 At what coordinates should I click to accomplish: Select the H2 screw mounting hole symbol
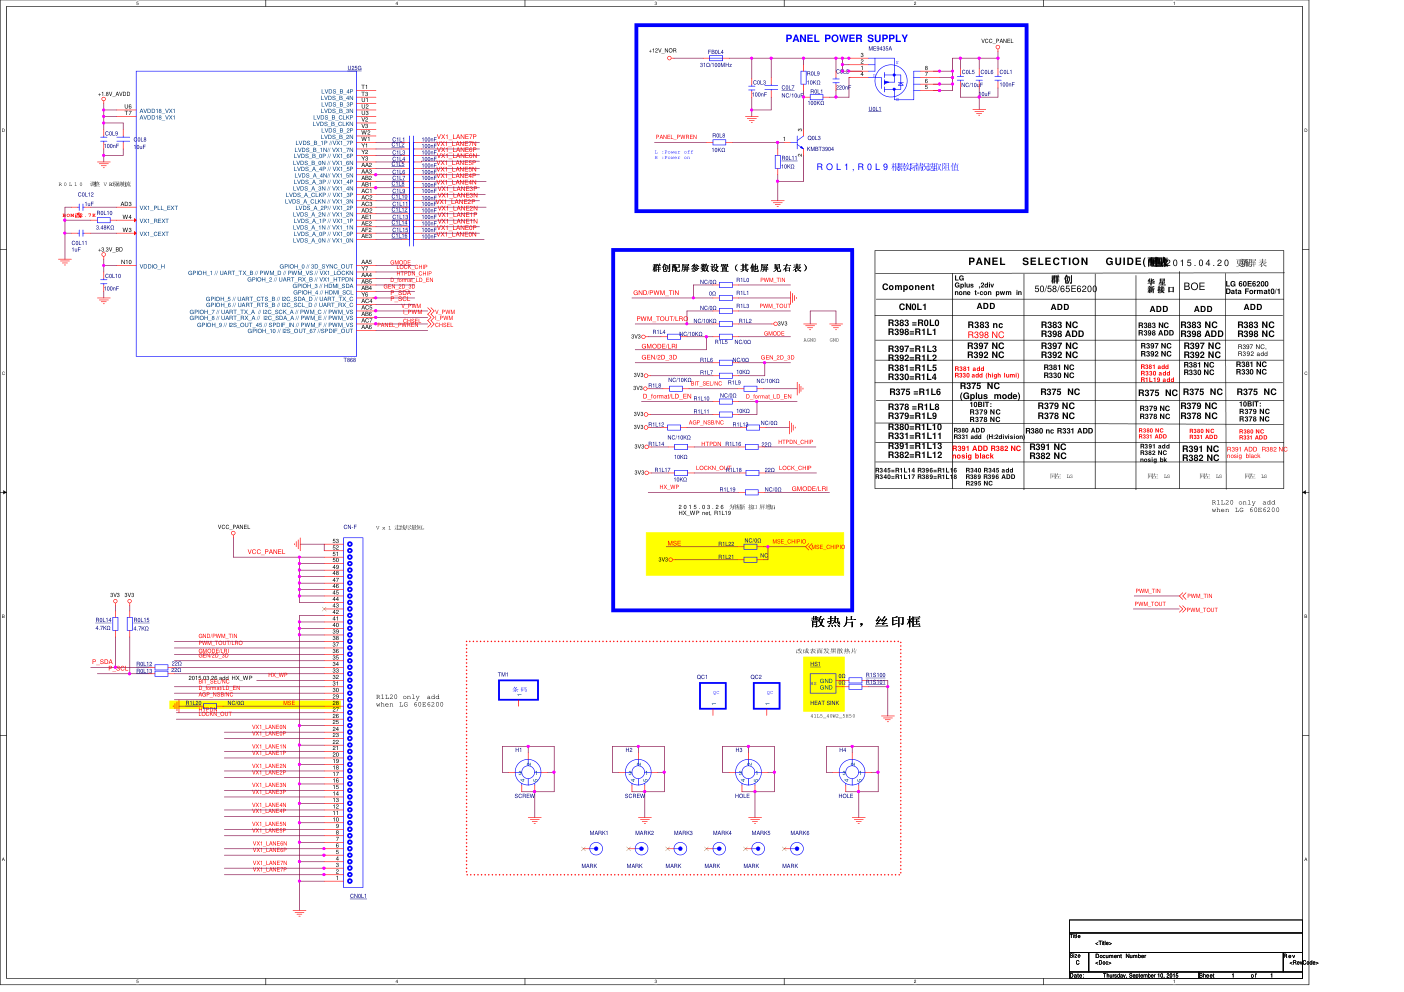(x=637, y=771)
